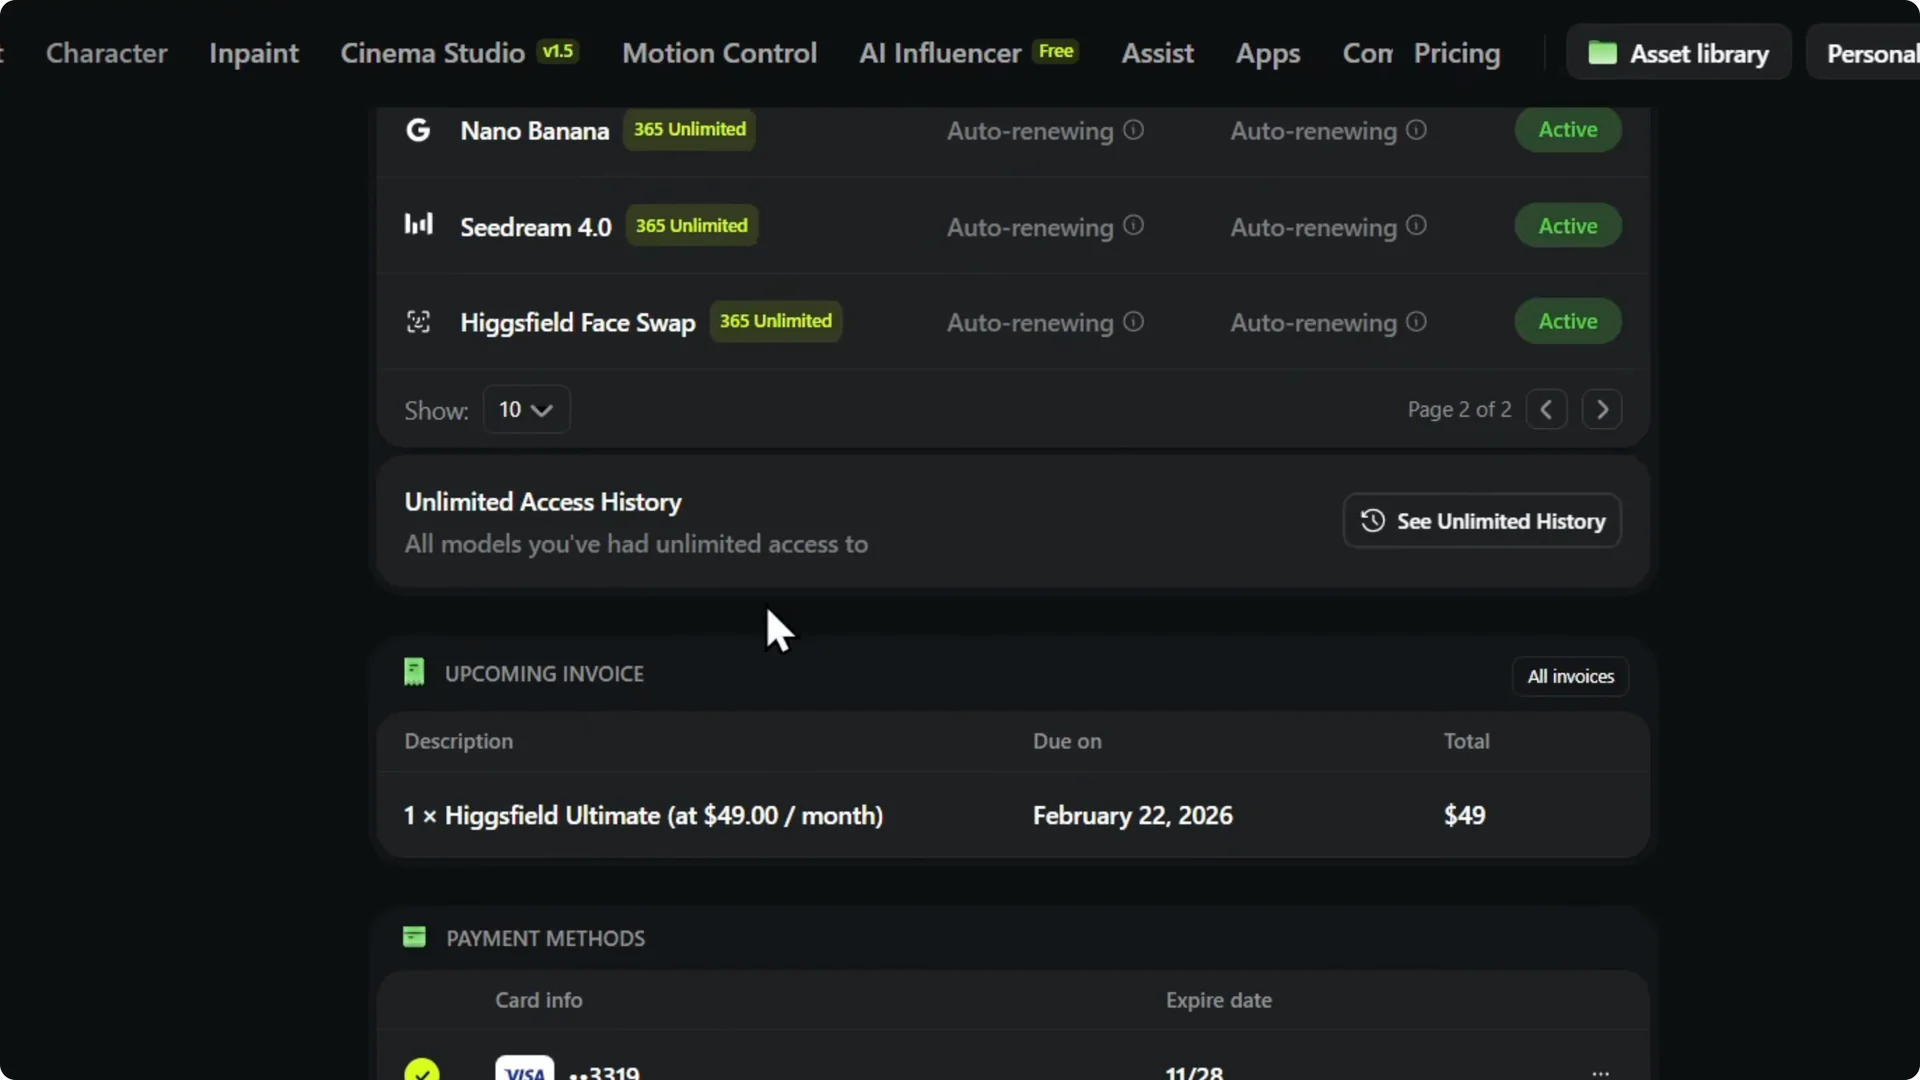Viewport: 1920px width, 1080px height.
Task: Toggle Active status for Nano Banana
Action: click(x=1566, y=129)
